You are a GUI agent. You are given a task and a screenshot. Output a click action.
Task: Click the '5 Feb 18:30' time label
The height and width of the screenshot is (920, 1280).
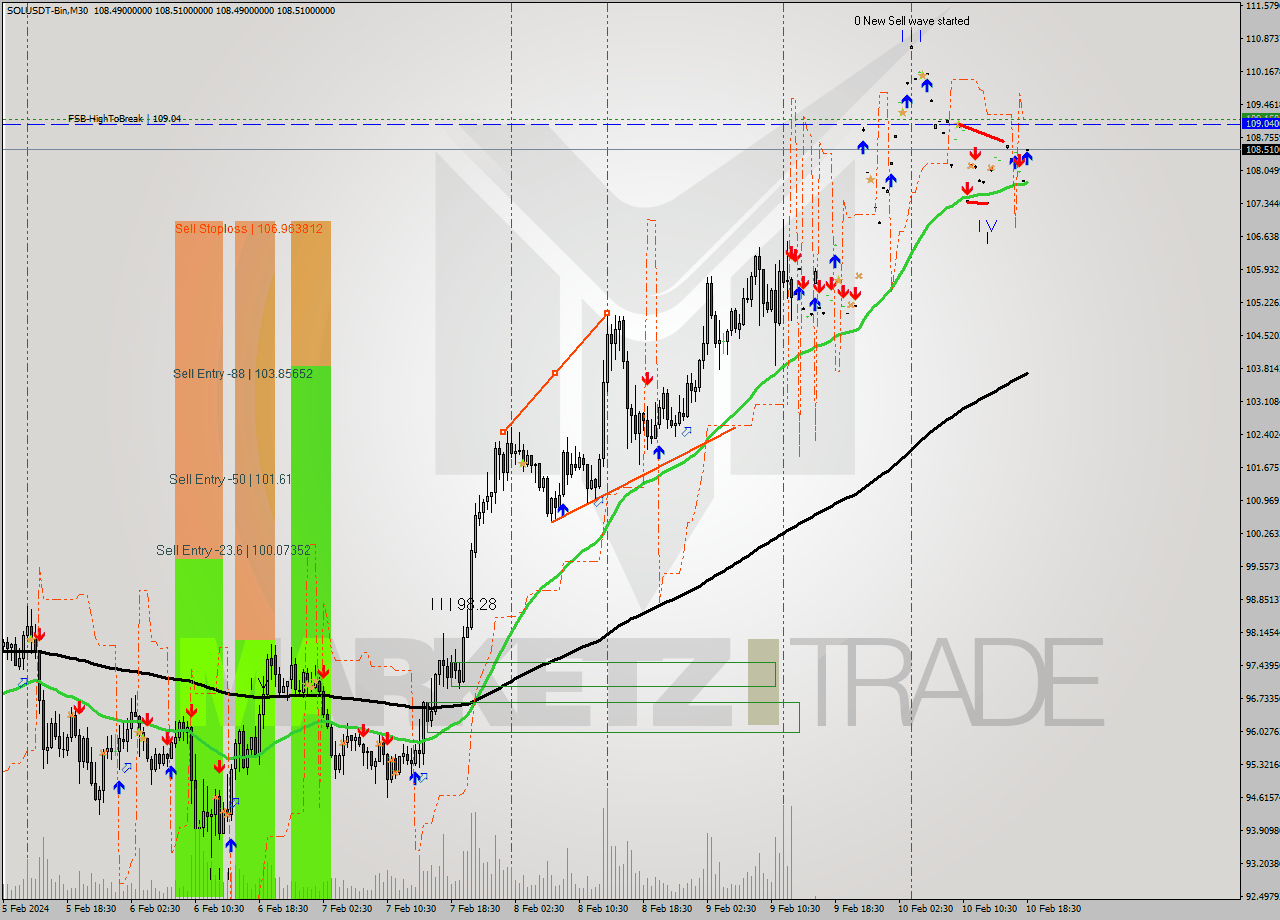pyautogui.click(x=90, y=909)
